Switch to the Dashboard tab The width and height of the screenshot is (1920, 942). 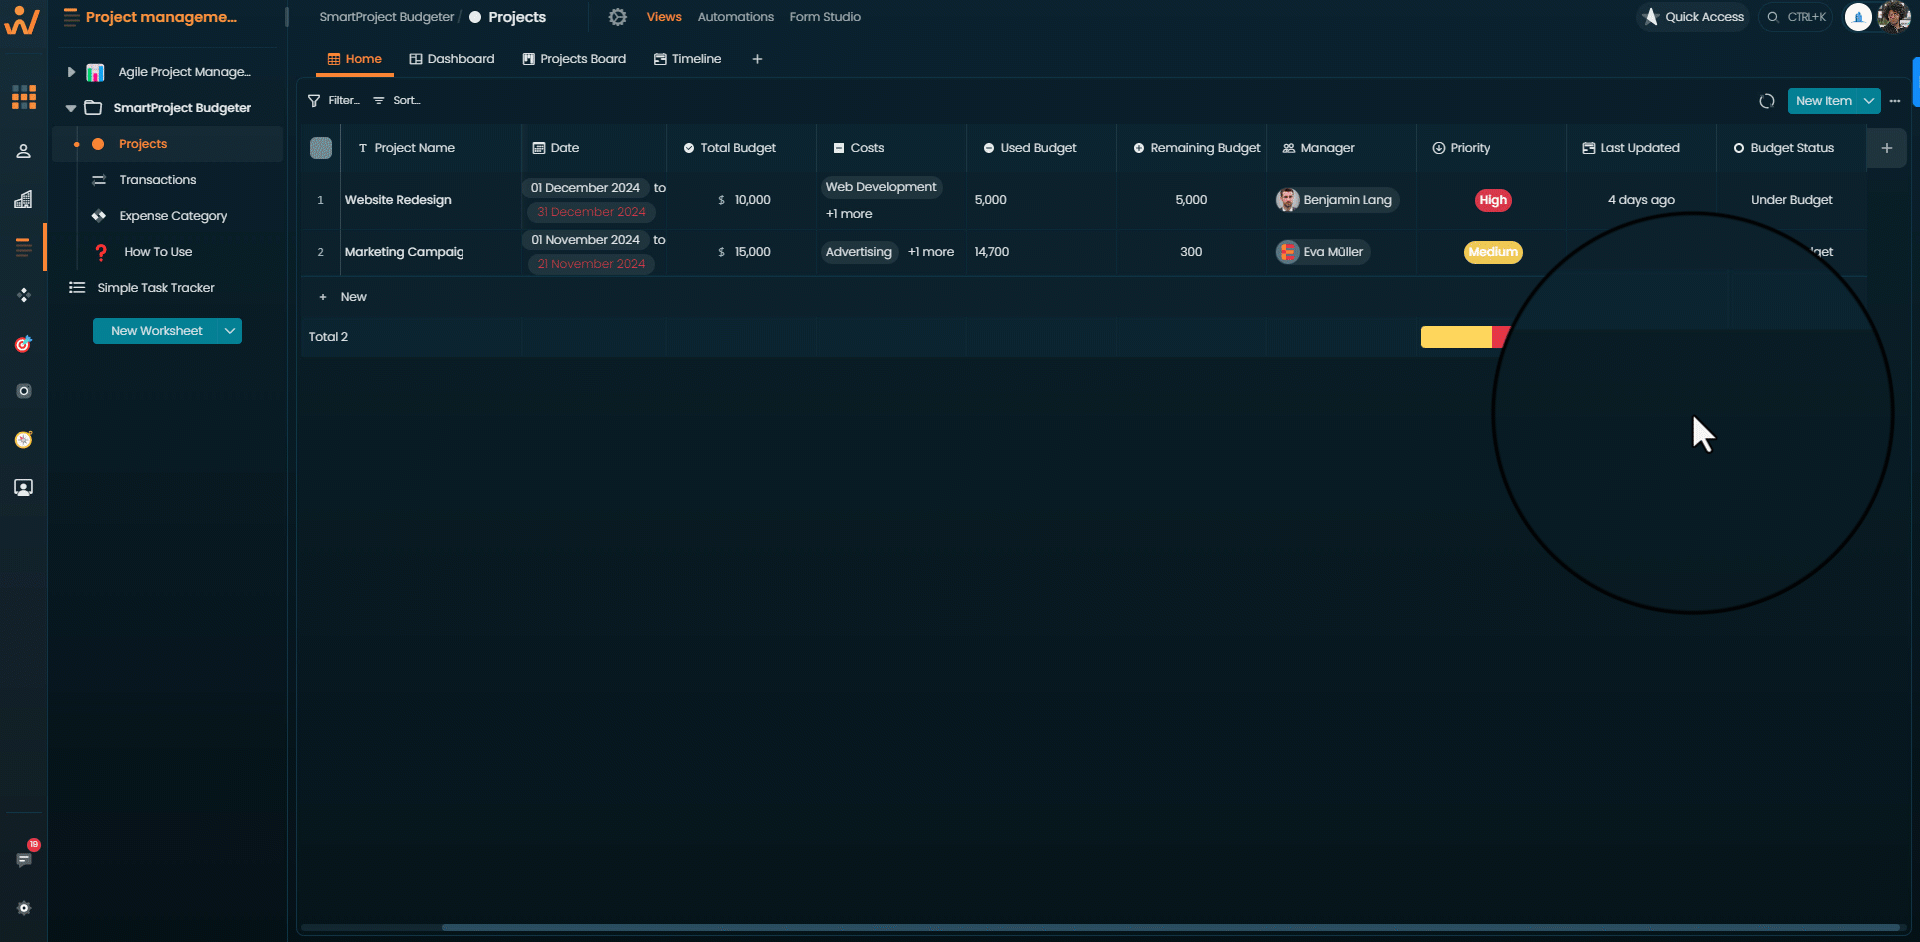452,59
